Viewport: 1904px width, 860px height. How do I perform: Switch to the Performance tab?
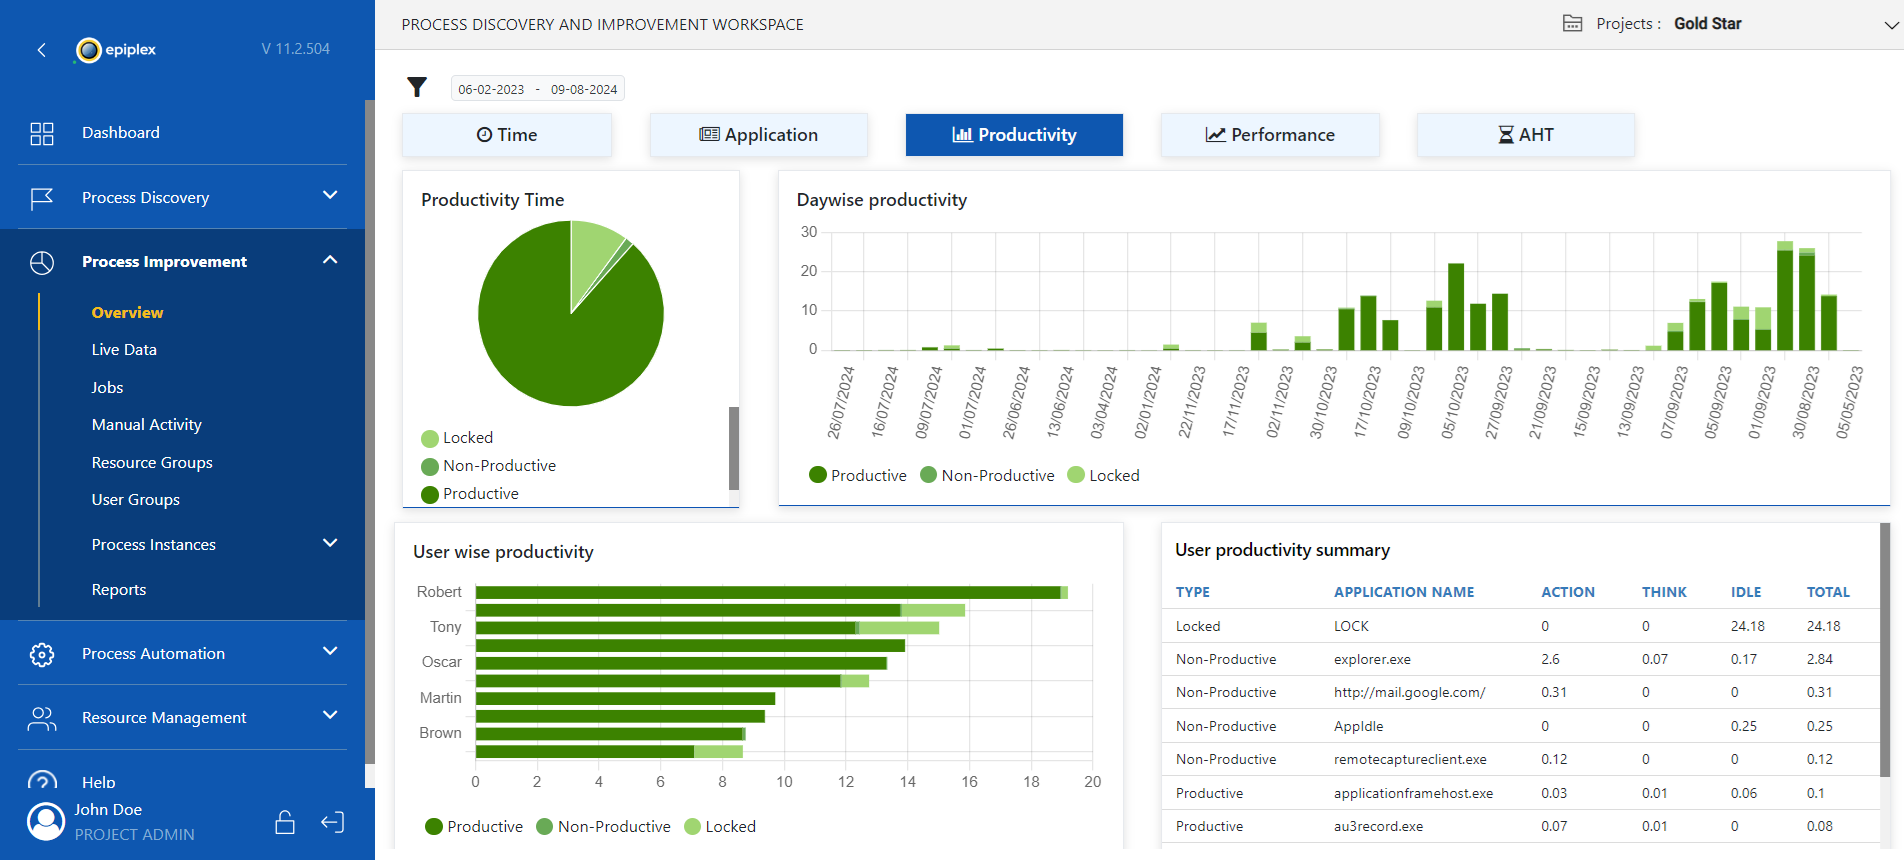[1270, 135]
